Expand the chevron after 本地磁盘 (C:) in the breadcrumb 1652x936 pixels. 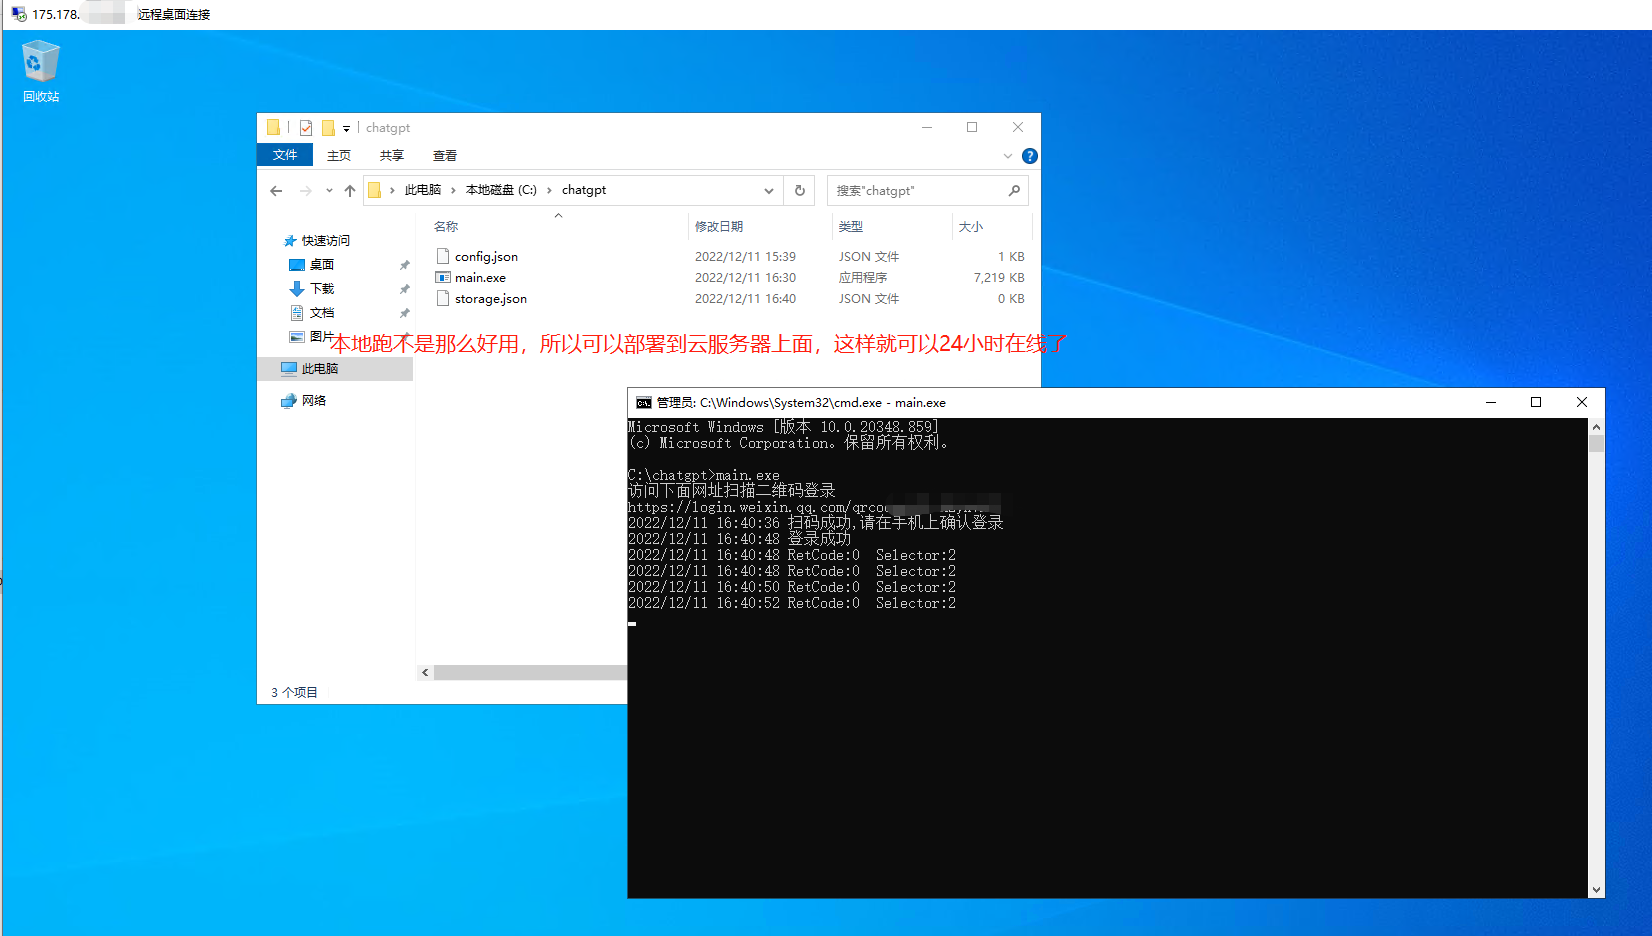(549, 190)
